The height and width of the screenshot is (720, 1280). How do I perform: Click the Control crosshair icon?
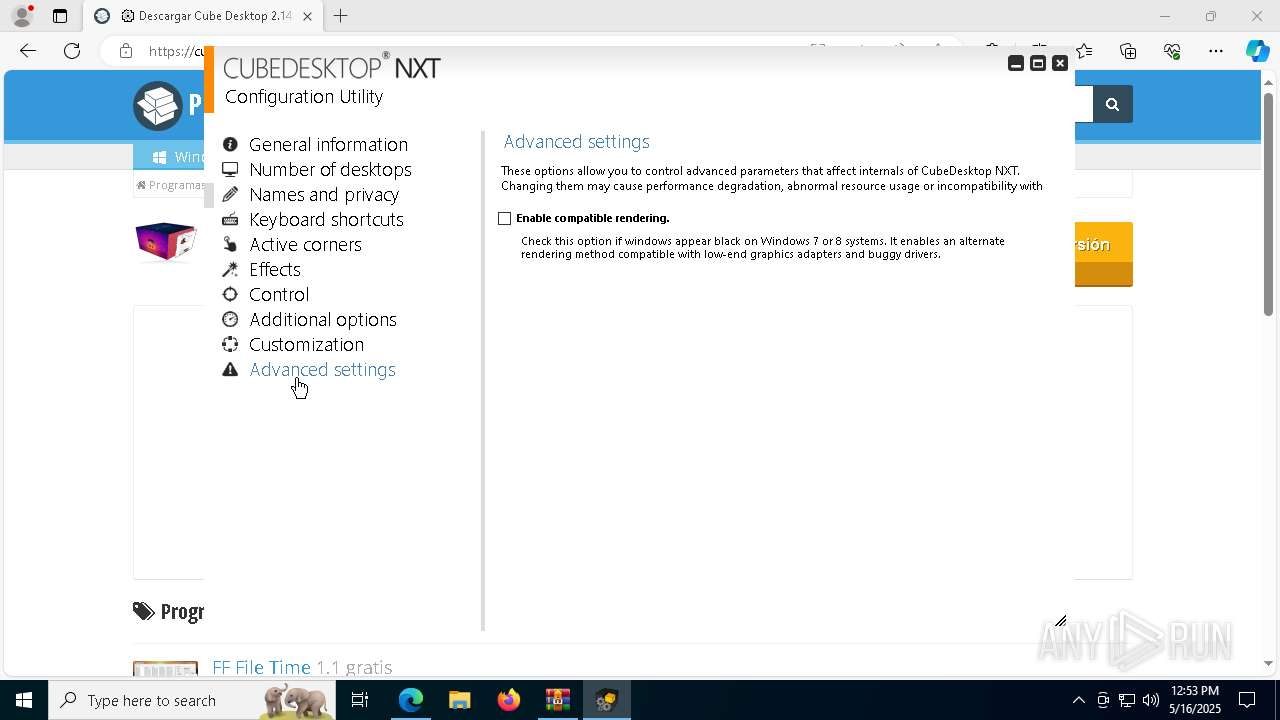pos(230,294)
